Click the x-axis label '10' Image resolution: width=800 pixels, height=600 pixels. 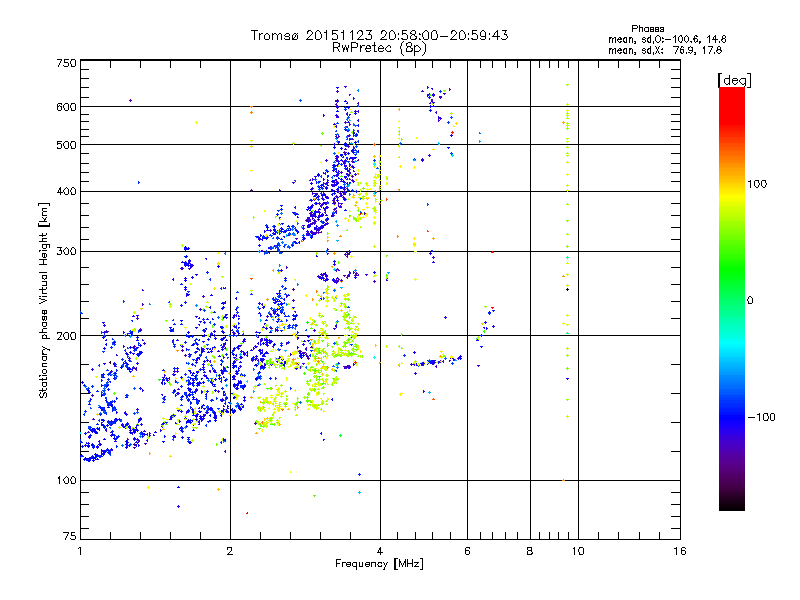[x=578, y=551]
